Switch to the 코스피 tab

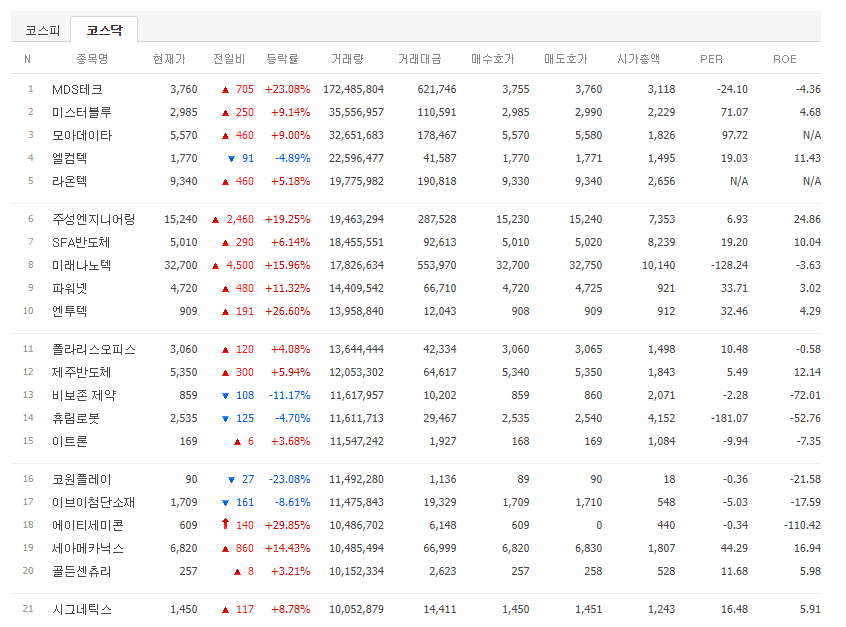(42, 30)
